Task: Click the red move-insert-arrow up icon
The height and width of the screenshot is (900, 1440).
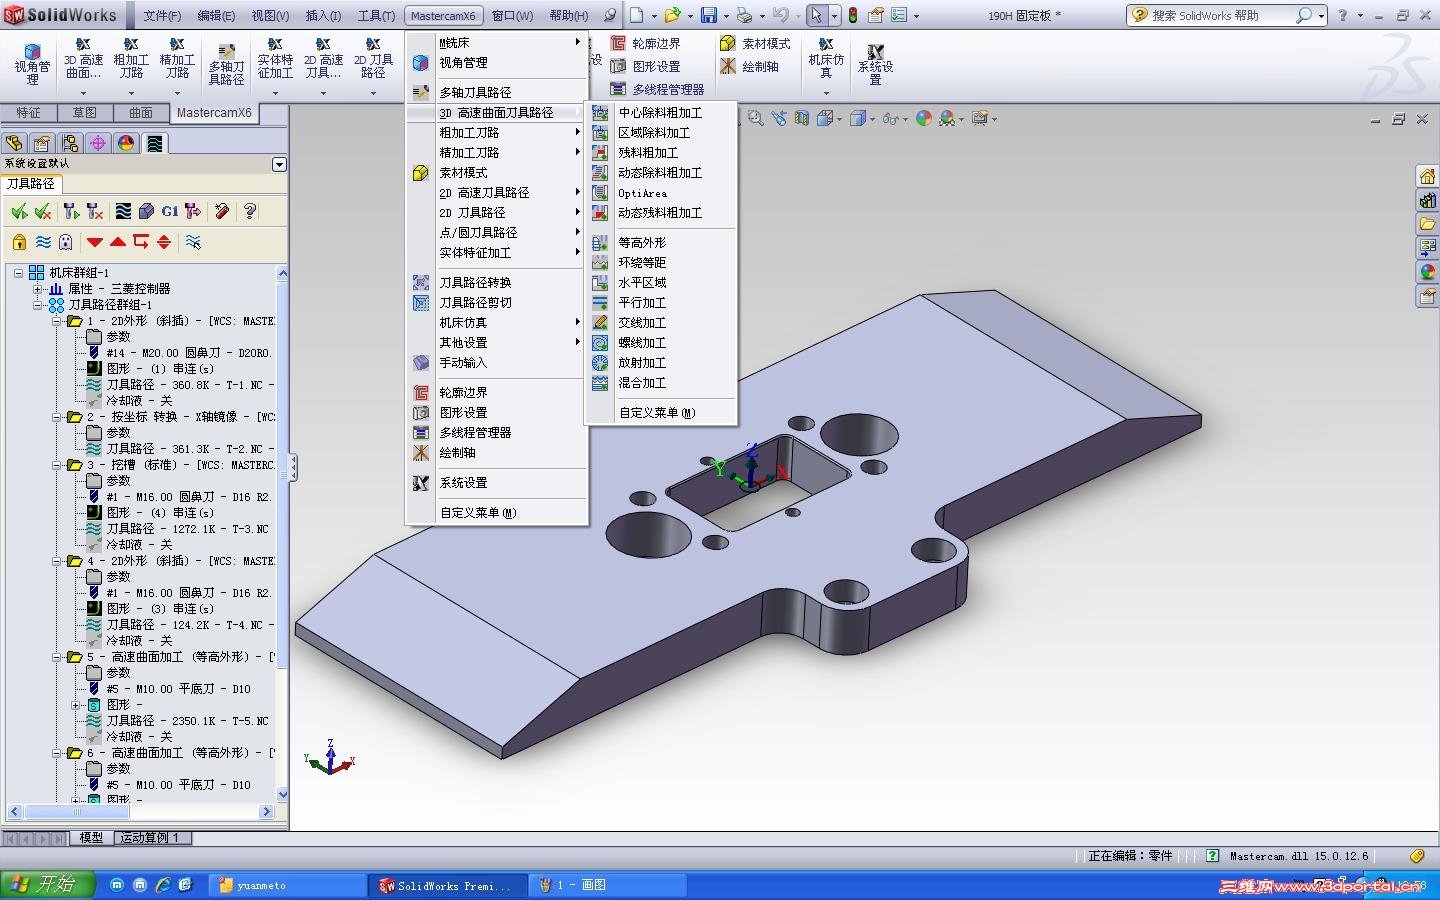Action: 118,242
